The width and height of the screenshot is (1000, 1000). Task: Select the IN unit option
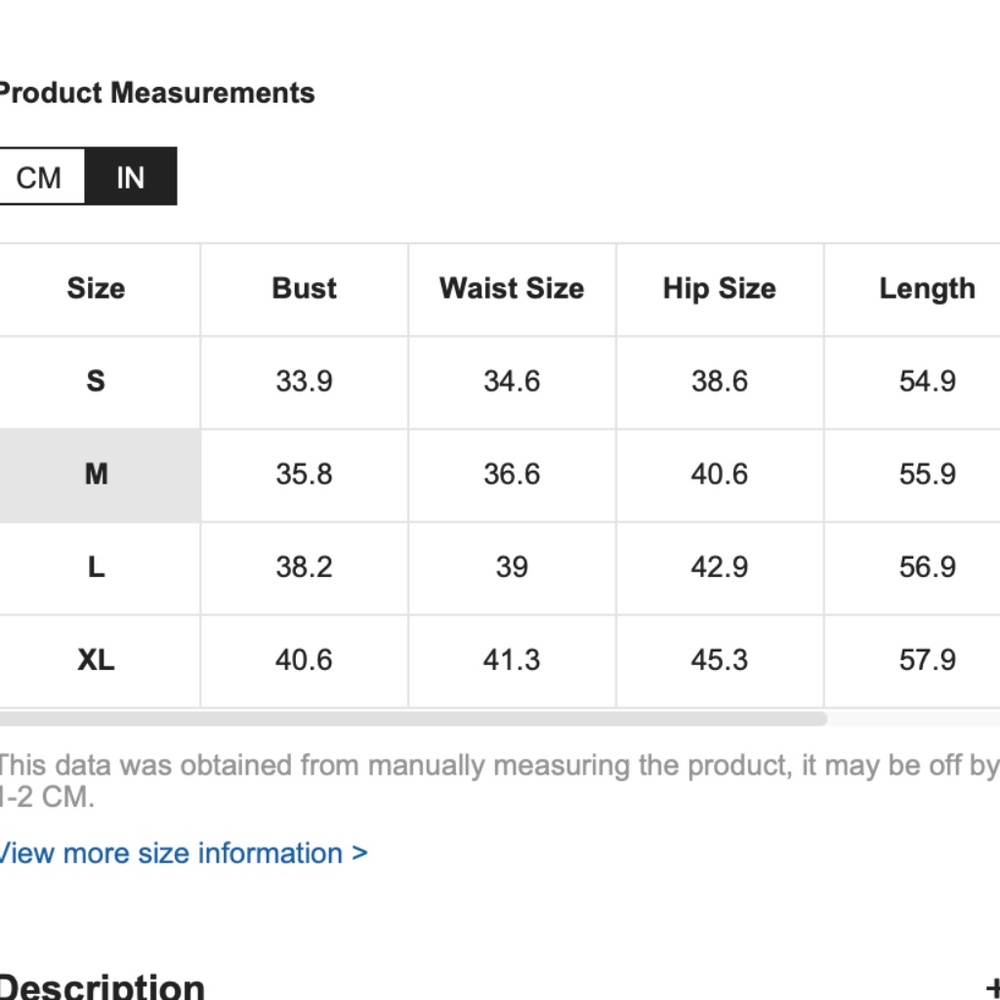click(131, 177)
